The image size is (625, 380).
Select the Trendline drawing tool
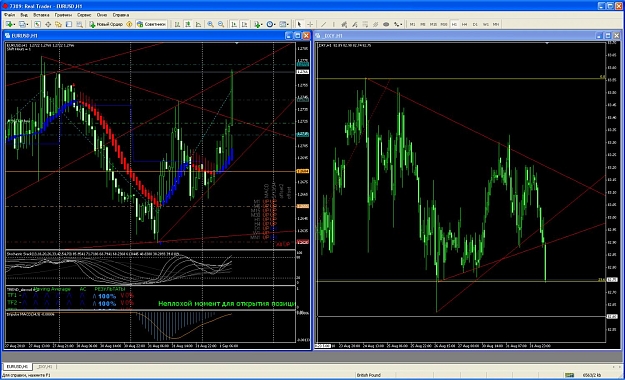point(323,24)
